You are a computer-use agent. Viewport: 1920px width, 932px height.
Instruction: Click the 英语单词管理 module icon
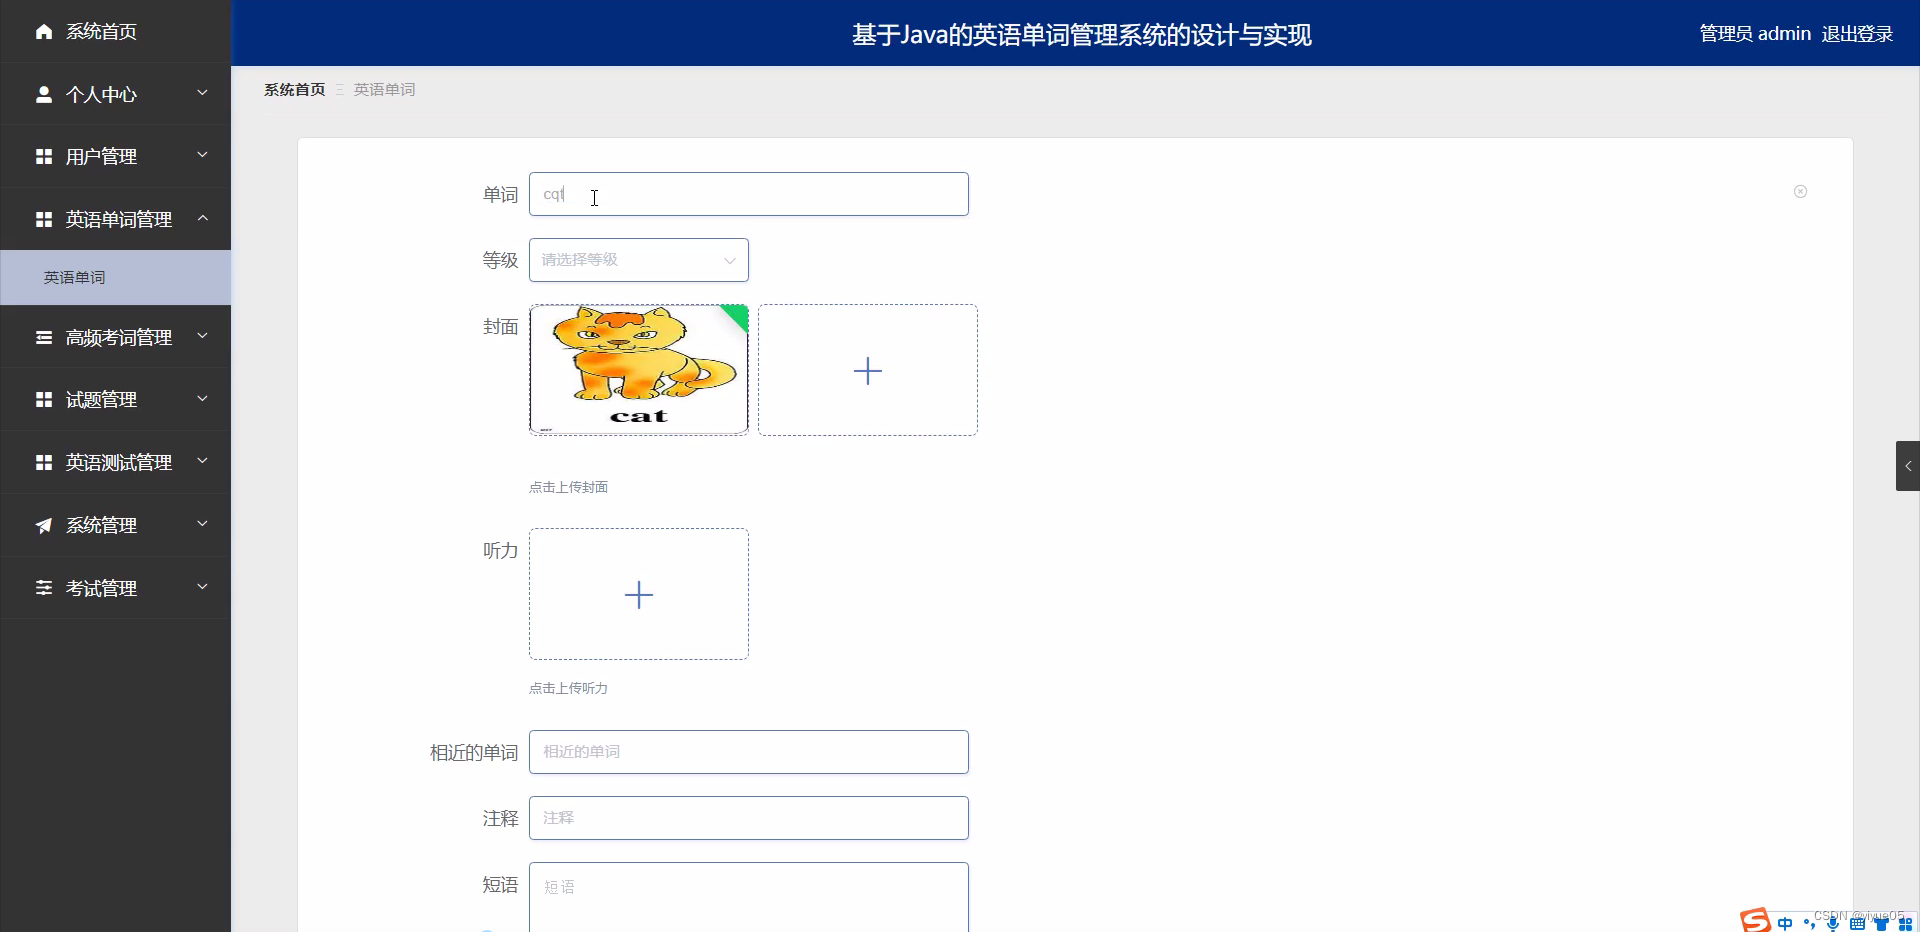(43, 219)
